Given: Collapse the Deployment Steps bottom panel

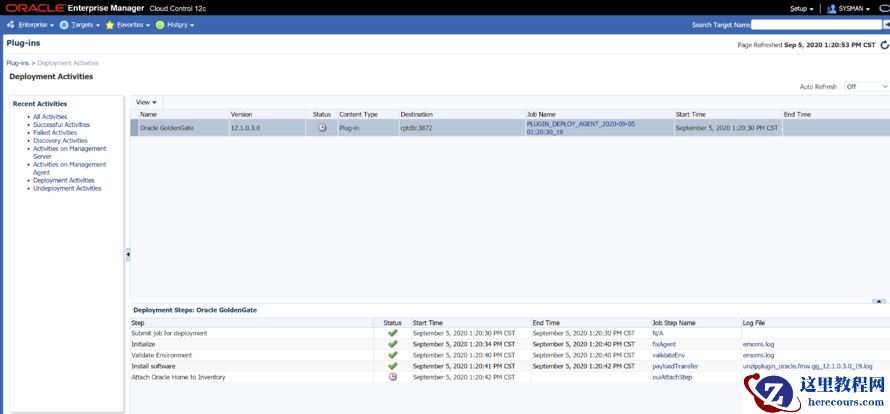Looking at the screenshot, I should [x=878, y=300].
